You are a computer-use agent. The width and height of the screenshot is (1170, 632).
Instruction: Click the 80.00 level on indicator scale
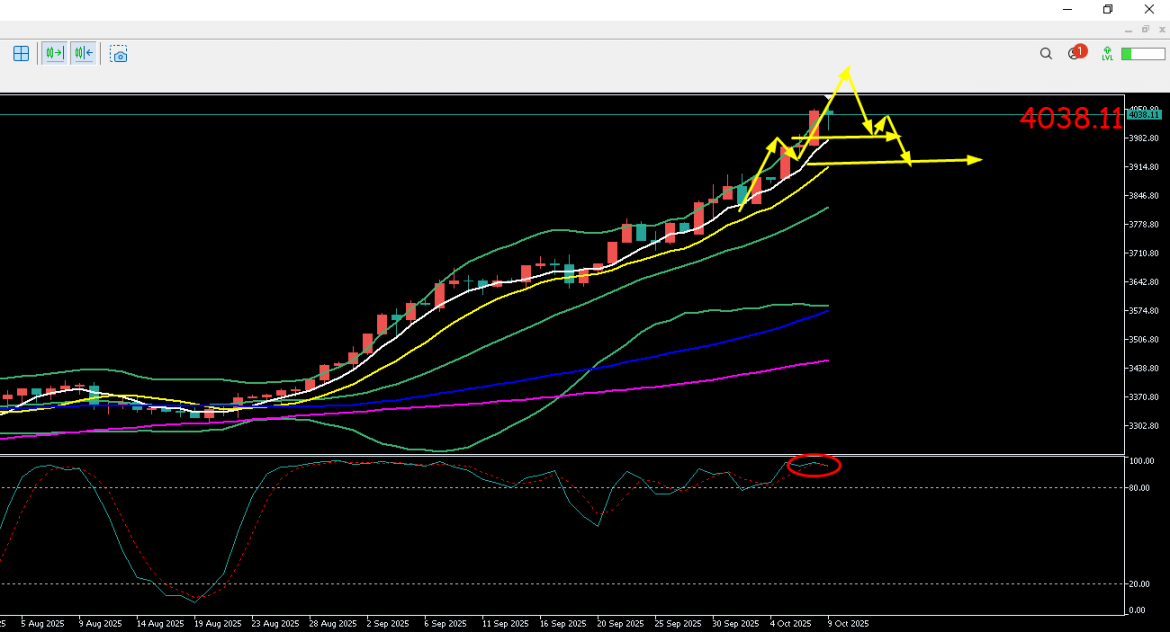1139,488
